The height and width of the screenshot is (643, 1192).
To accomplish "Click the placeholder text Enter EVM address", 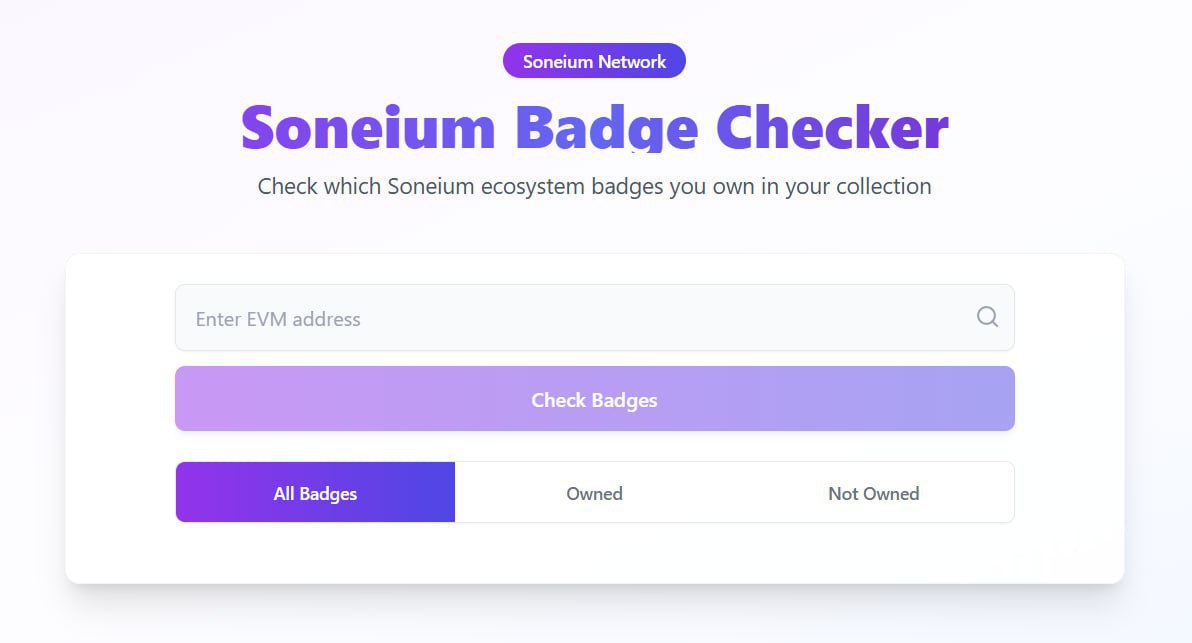I will (278, 319).
